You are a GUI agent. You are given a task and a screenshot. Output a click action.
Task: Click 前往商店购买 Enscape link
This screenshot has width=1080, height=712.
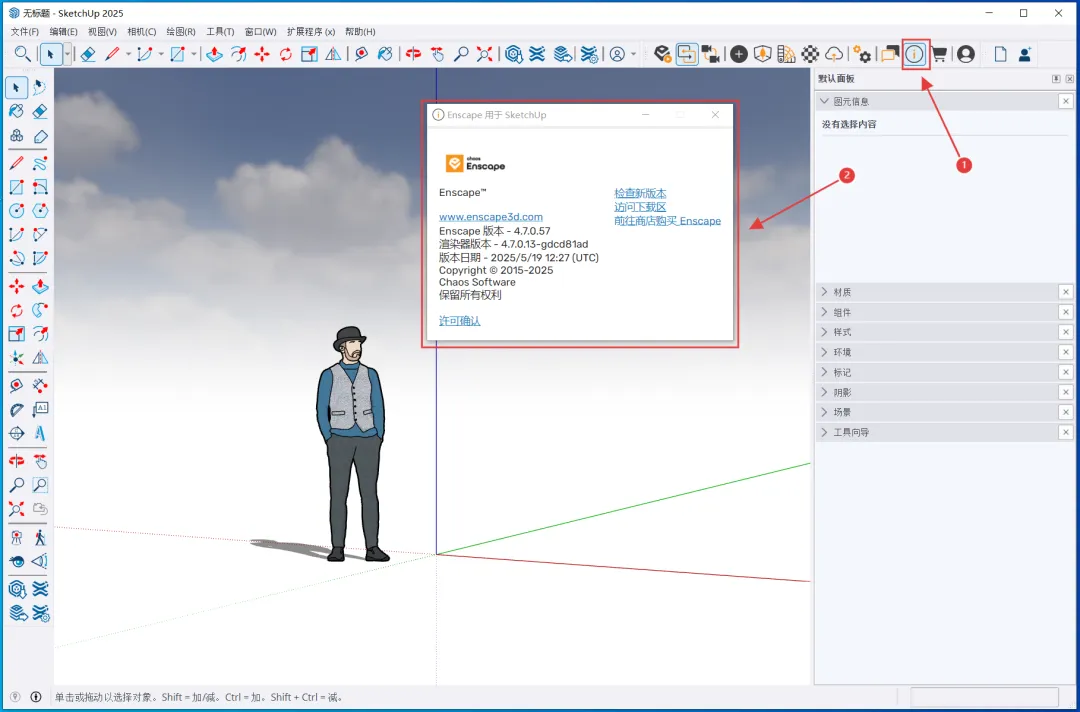click(667, 221)
